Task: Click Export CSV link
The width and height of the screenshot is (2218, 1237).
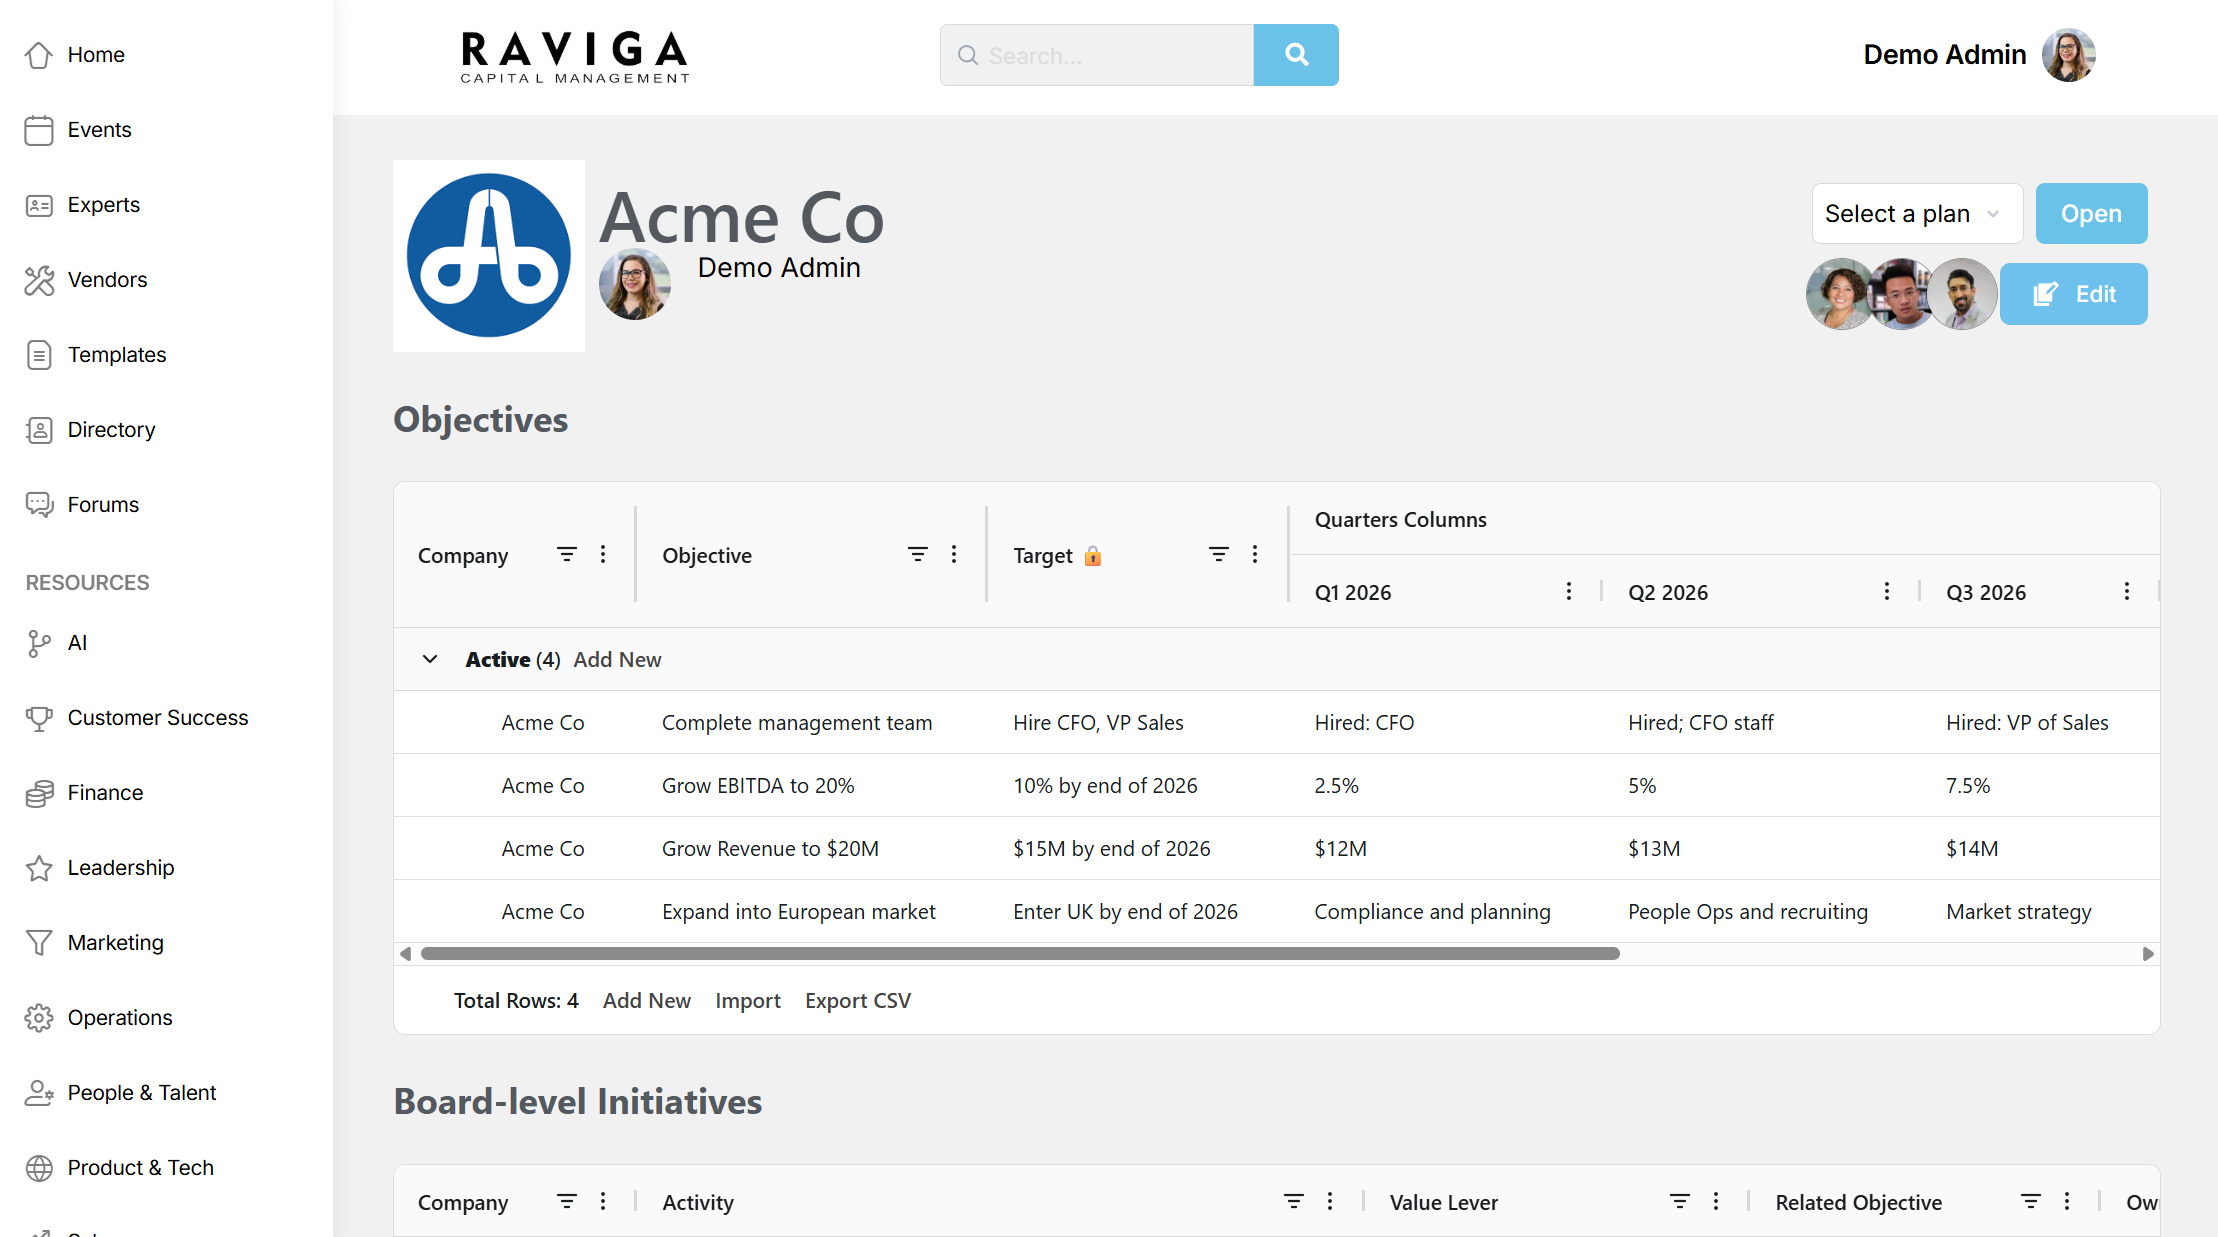Action: tap(858, 1000)
